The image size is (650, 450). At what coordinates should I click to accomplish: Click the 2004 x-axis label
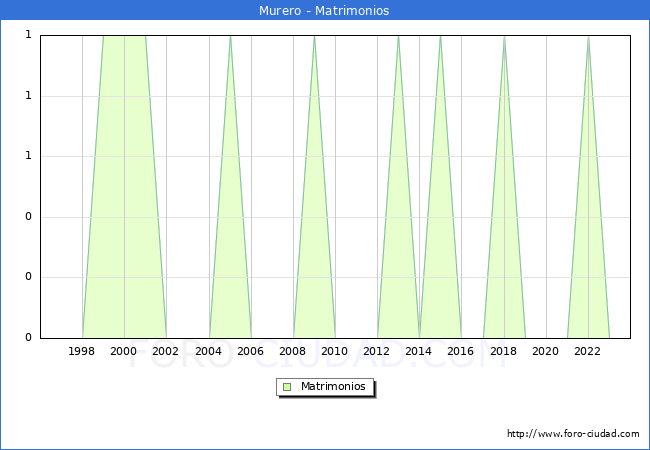pyautogui.click(x=209, y=351)
